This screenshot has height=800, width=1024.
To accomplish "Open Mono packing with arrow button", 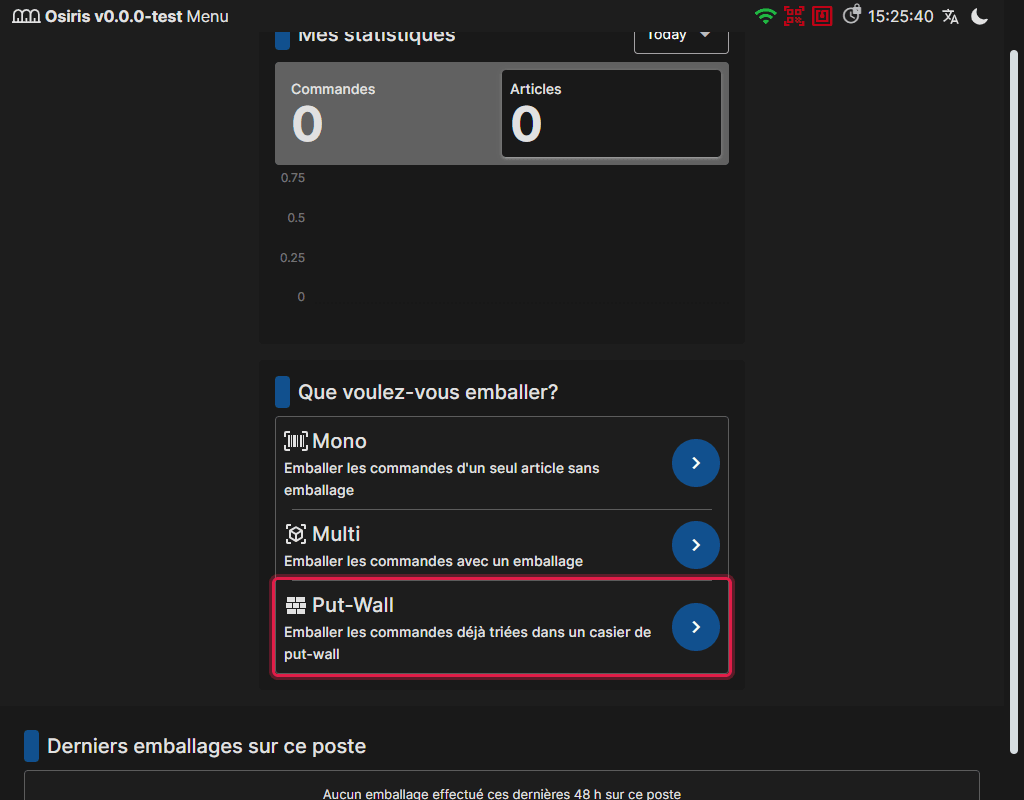I will pyautogui.click(x=696, y=463).
